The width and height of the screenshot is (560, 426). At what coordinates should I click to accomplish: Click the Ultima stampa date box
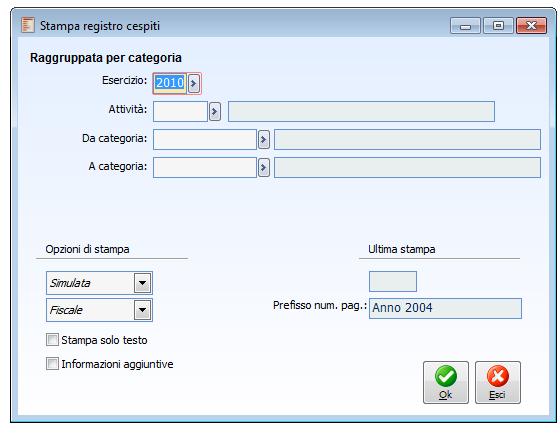click(393, 281)
